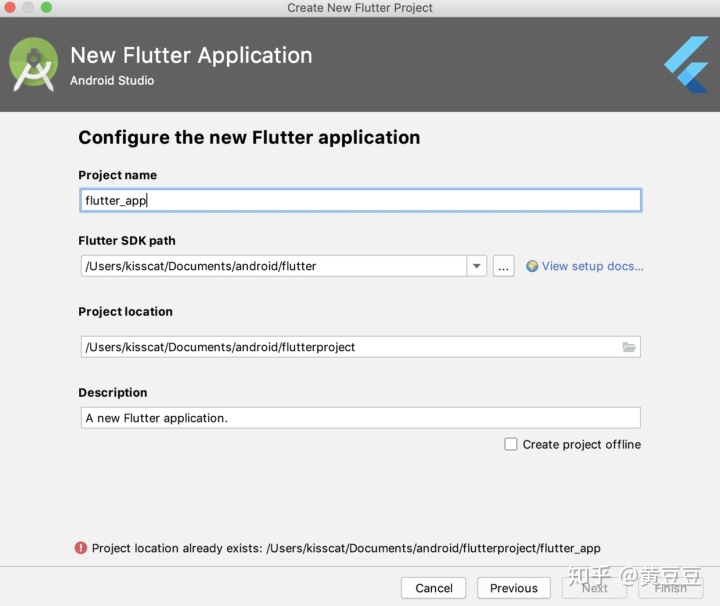Open the View setup docs link
The image size is (720, 606).
coord(592,266)
